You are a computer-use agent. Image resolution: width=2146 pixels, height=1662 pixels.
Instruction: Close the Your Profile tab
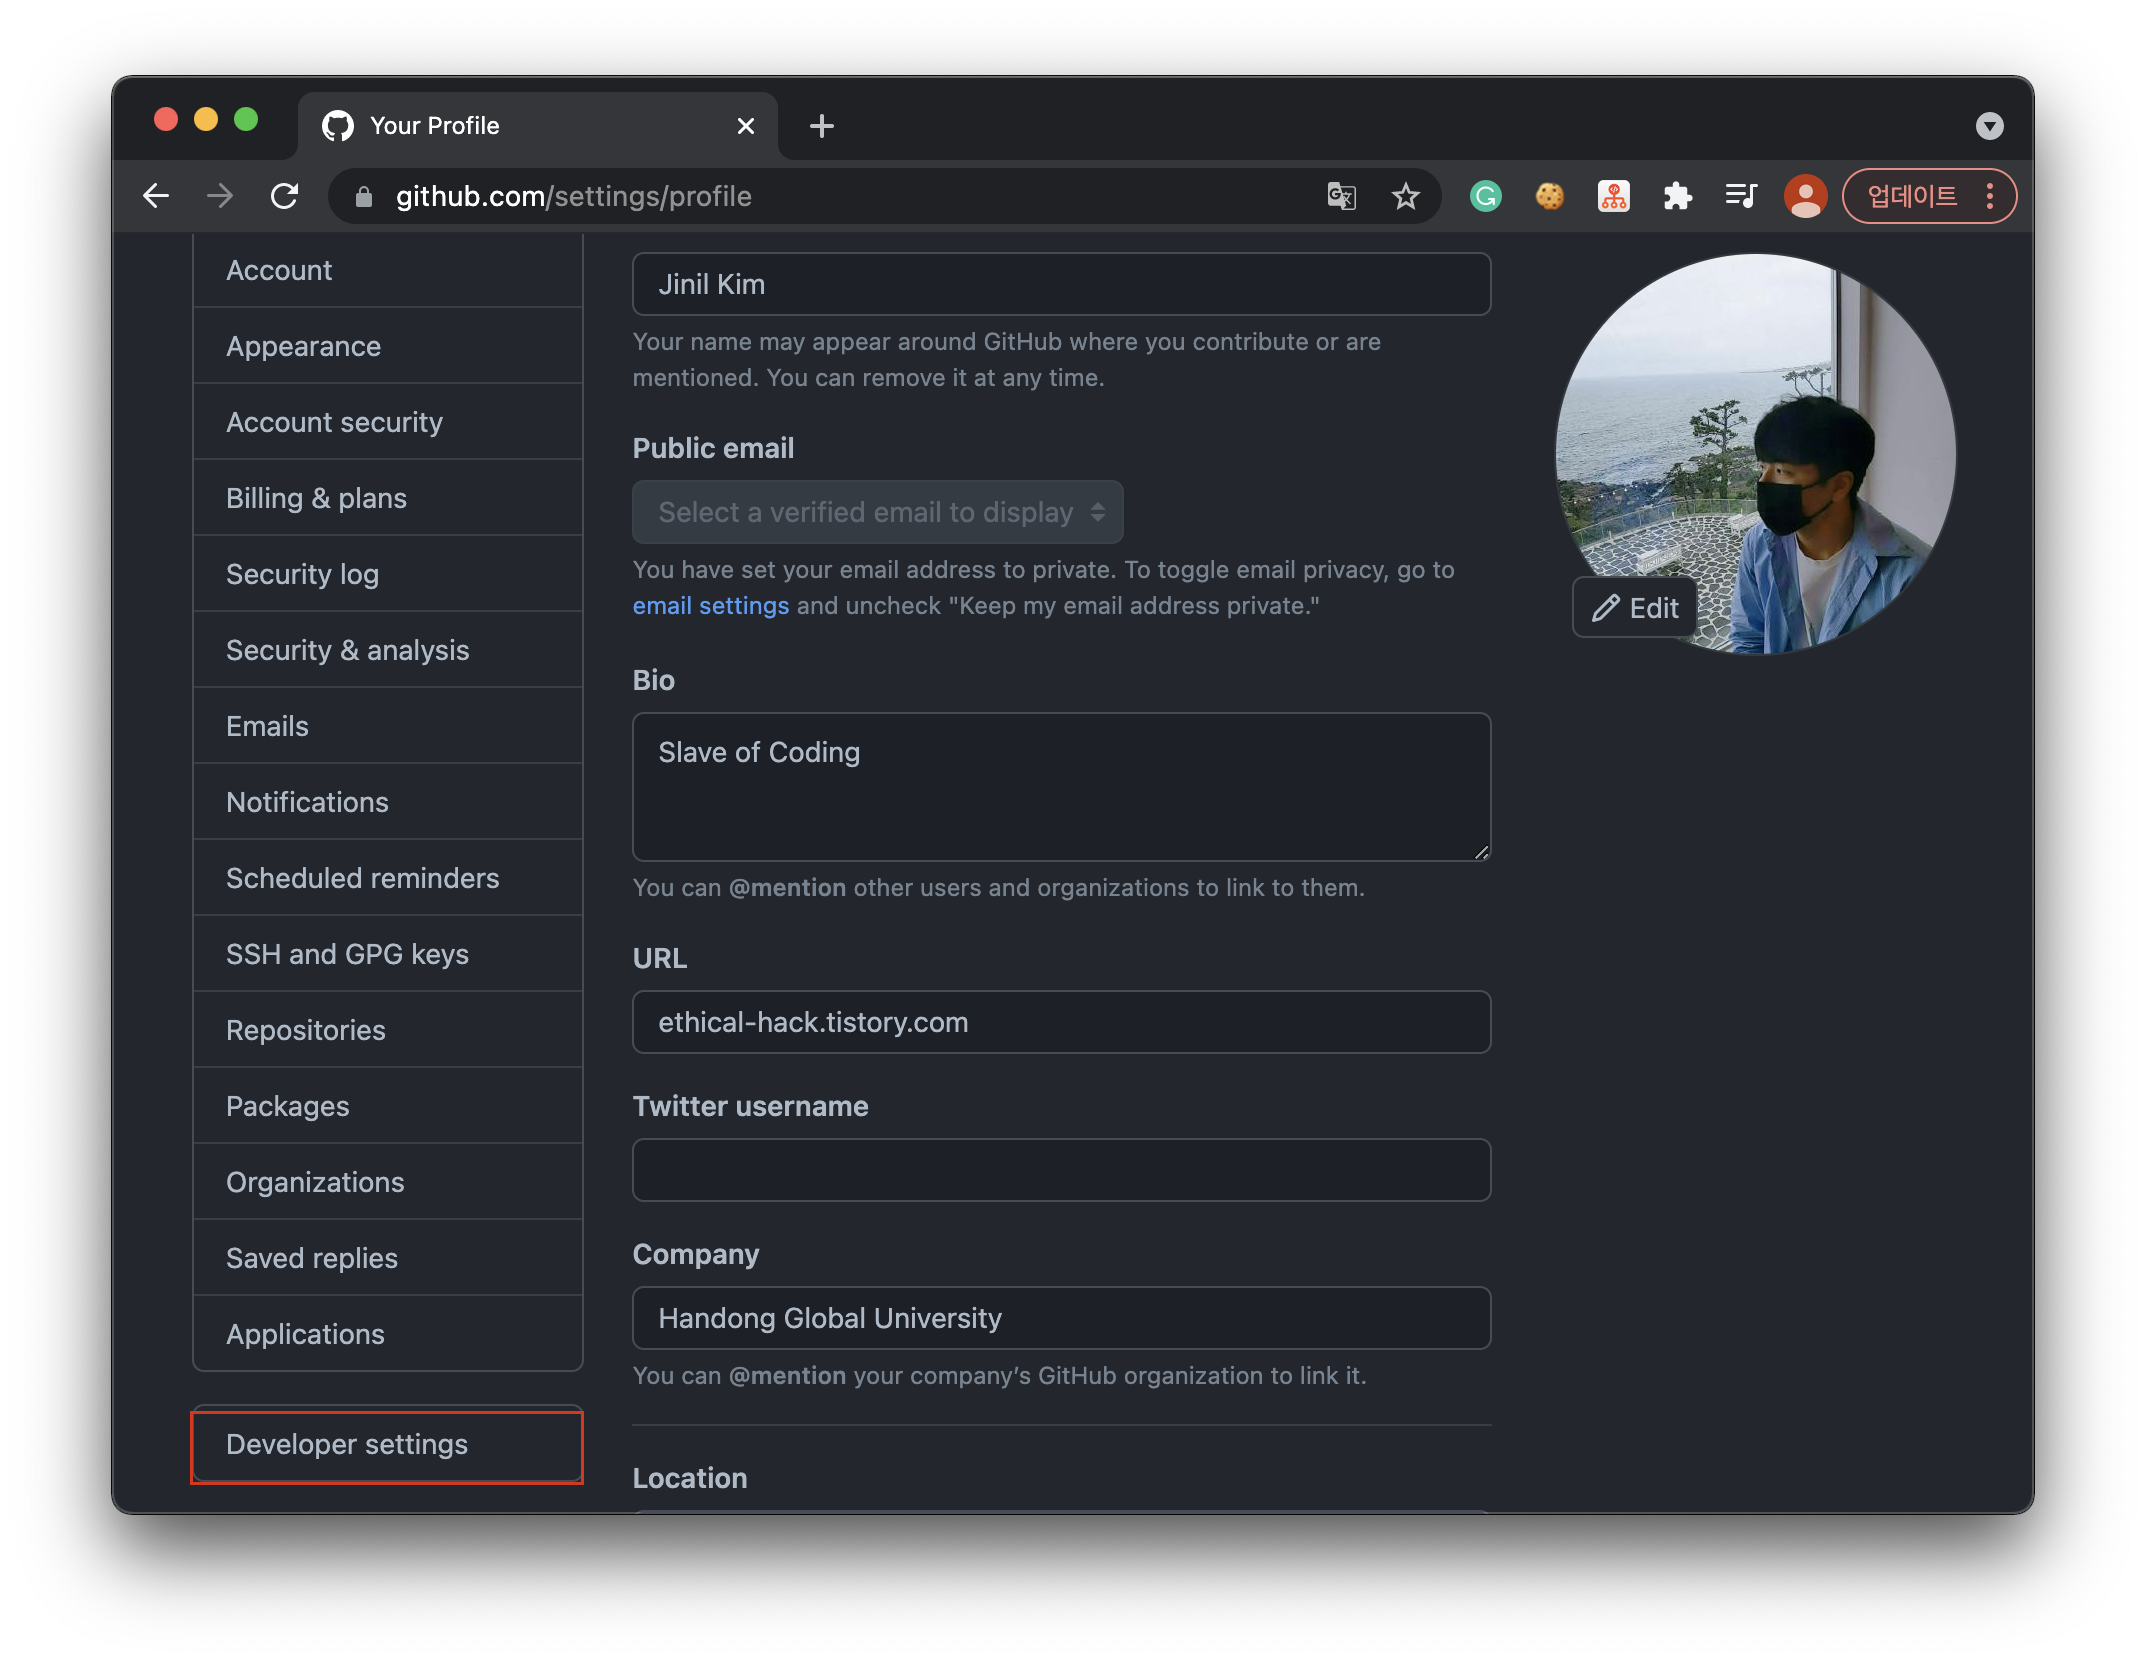click(x=746, y=126)
